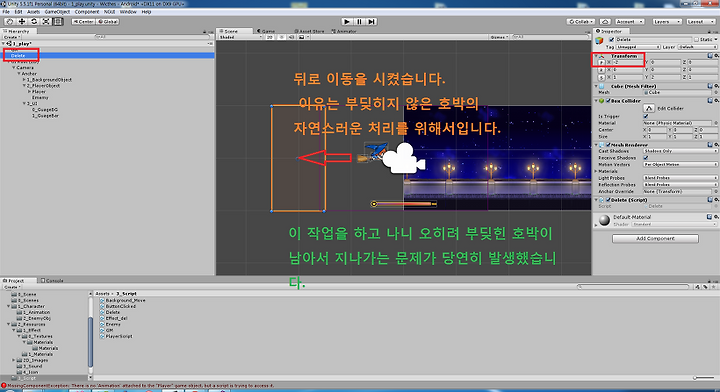
Task: Open the Tag dropdown
Action: click(638, 47)
